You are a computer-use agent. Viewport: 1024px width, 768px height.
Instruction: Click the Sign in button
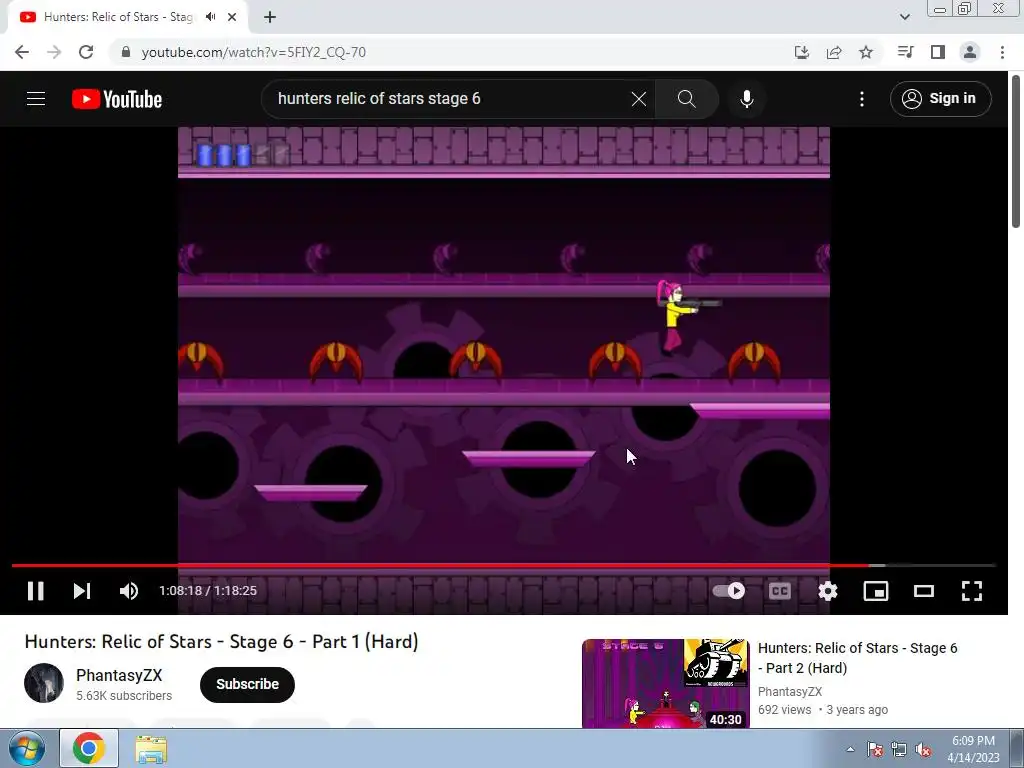pyautogui.click(x=940, y=99)
